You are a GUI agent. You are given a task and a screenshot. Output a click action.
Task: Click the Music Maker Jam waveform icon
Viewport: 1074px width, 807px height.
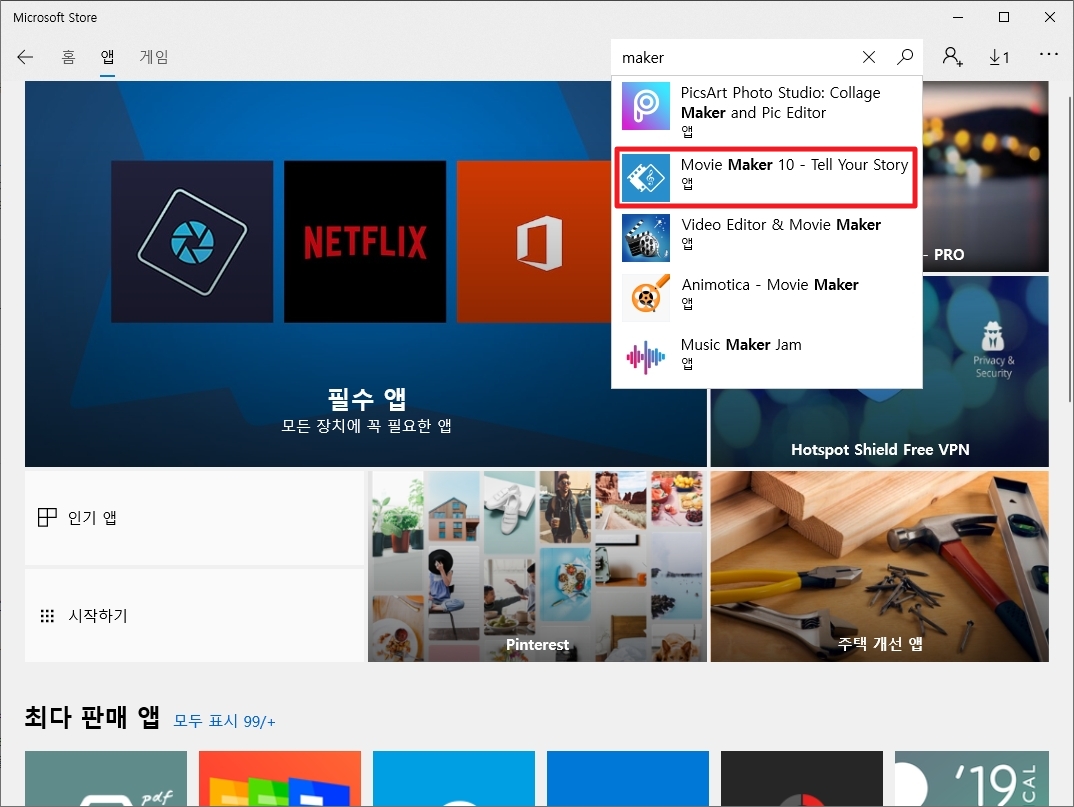tap(646, 357)
